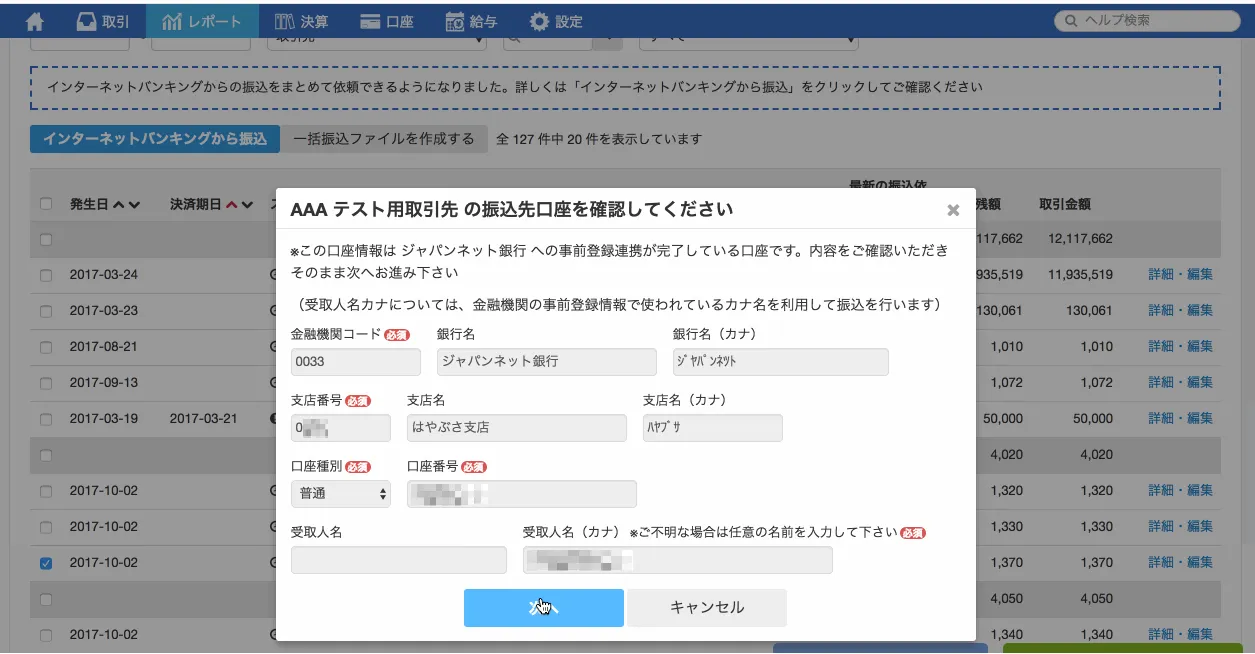The width and height of the screenshot is (1255, 654).
Task: Click the dashed インターネットバンキング notice banner
Action: pyautogui.click(x=625, y=87)
